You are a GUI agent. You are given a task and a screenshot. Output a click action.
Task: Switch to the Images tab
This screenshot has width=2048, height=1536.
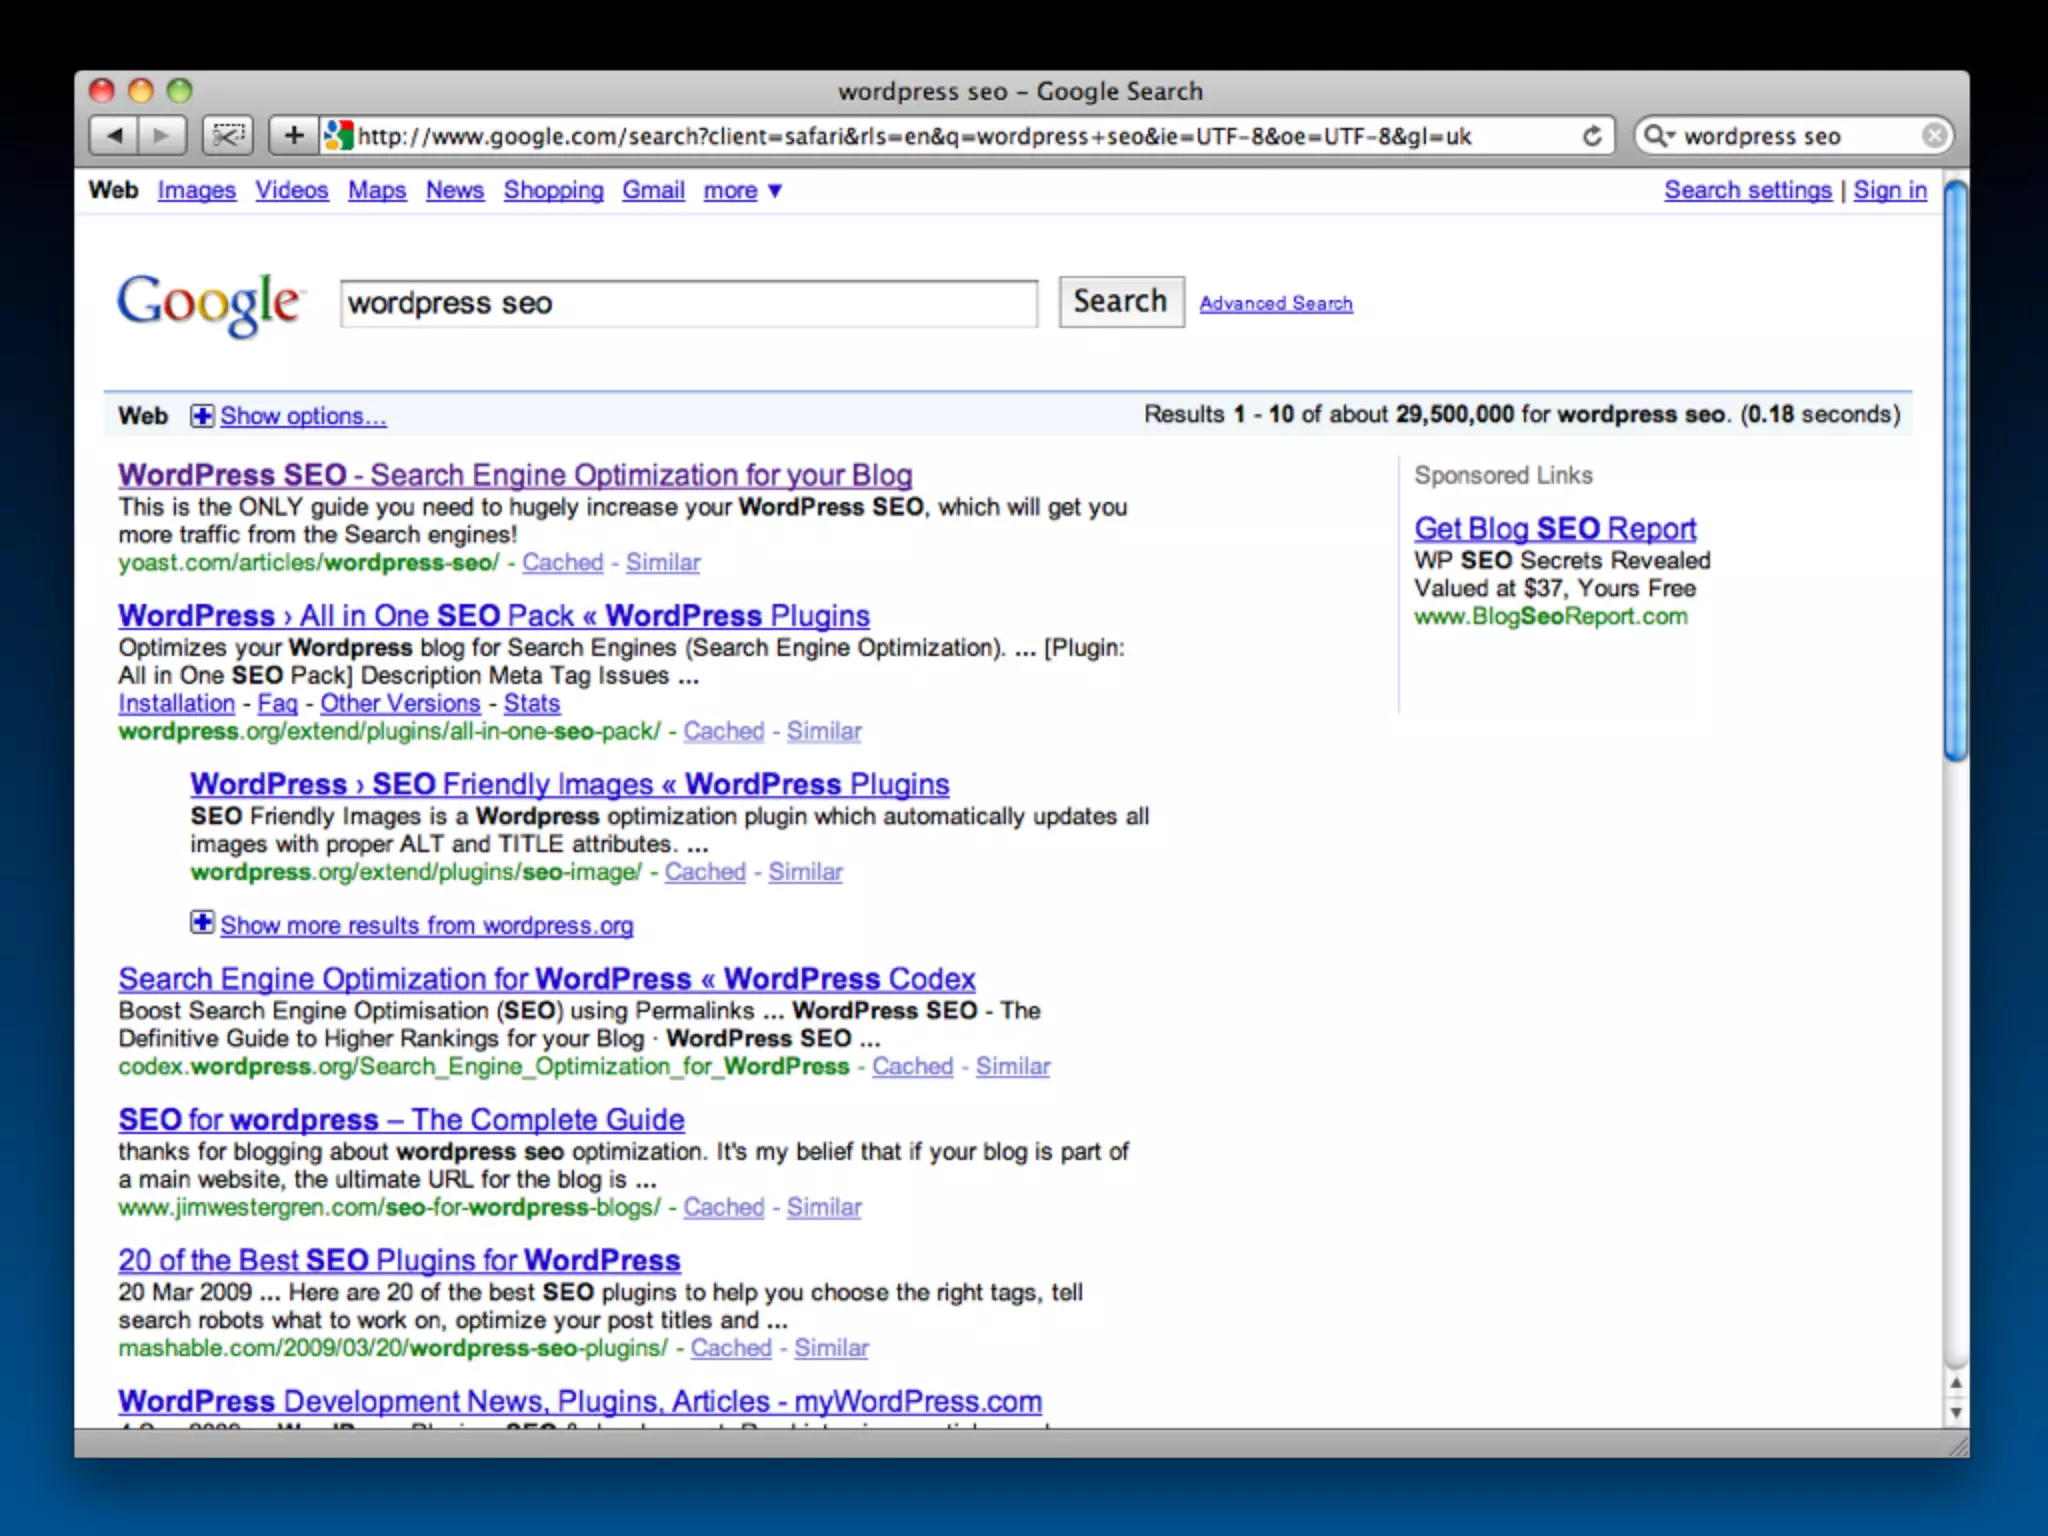point(196,190)
